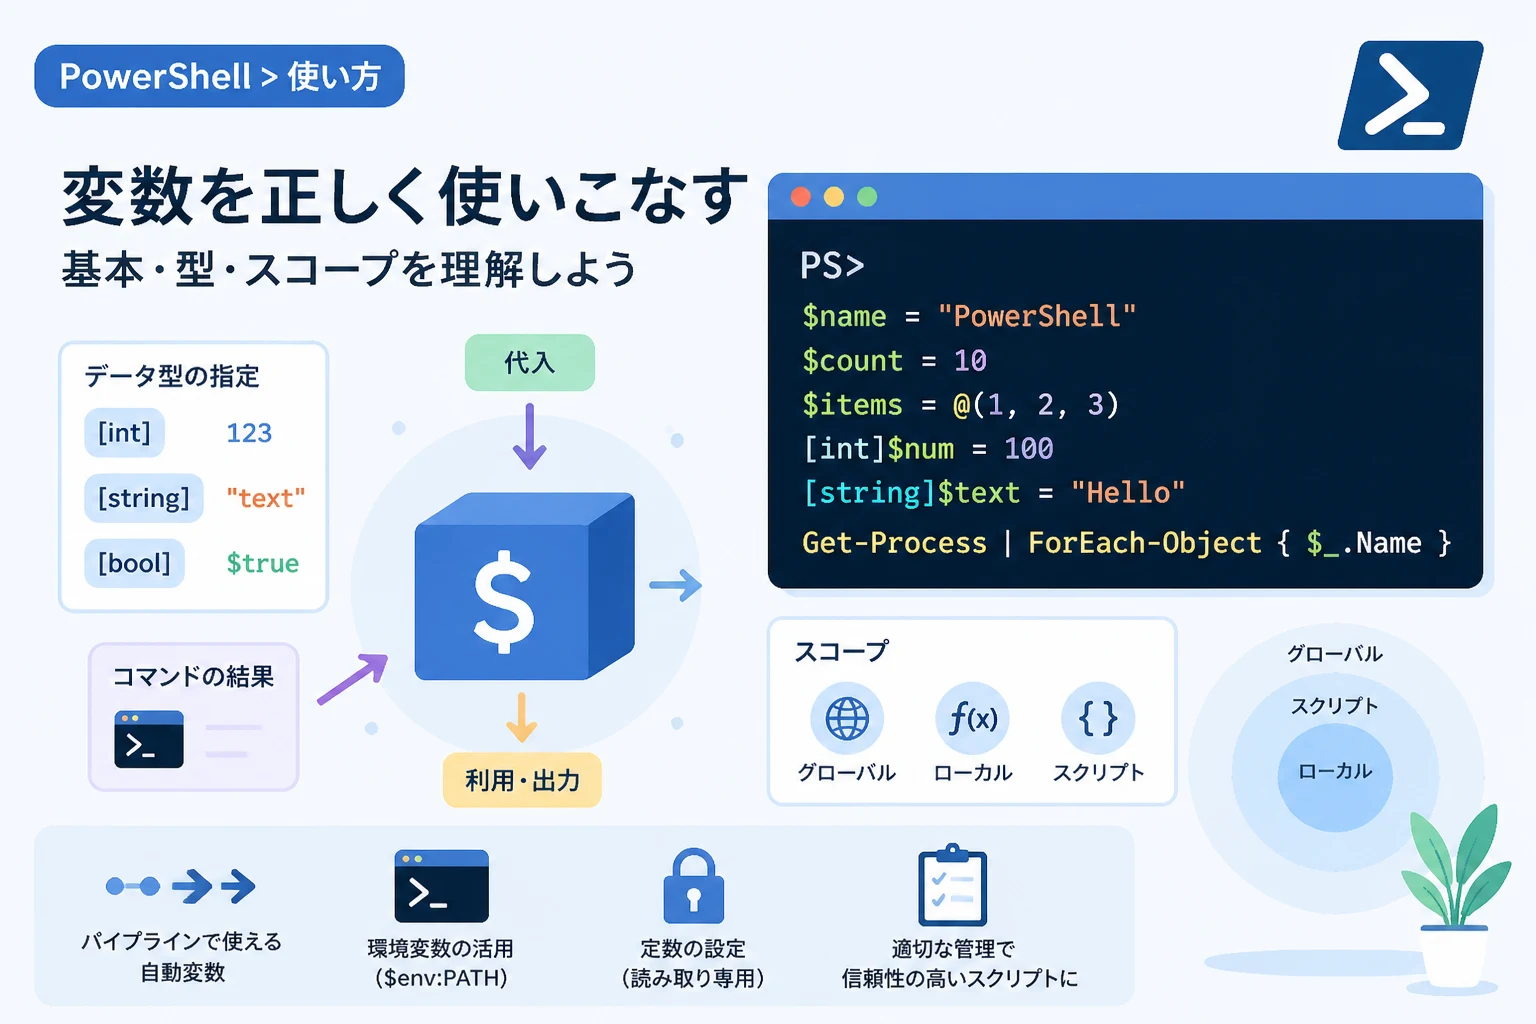Click the [int]$num = 100 code line
This screenshot has height=1024, width=1536.
(x=928, y=448)
